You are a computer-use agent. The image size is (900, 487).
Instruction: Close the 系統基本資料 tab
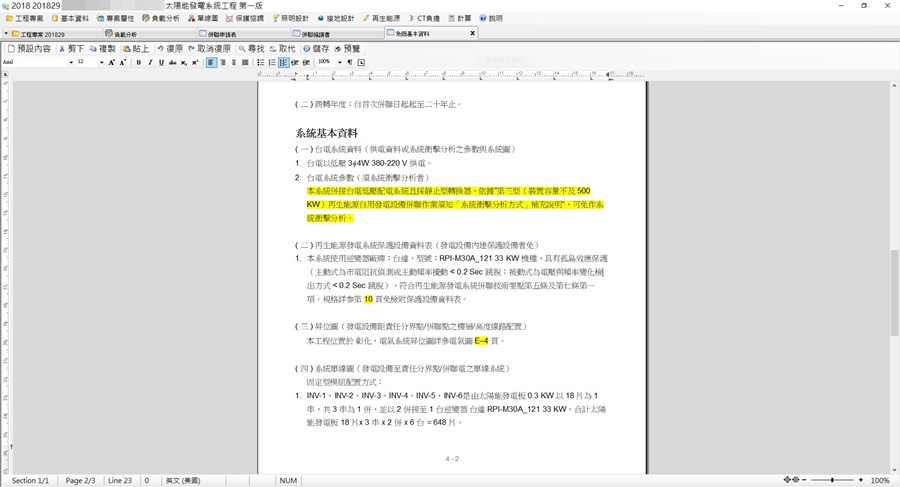[x=472, y=33]
